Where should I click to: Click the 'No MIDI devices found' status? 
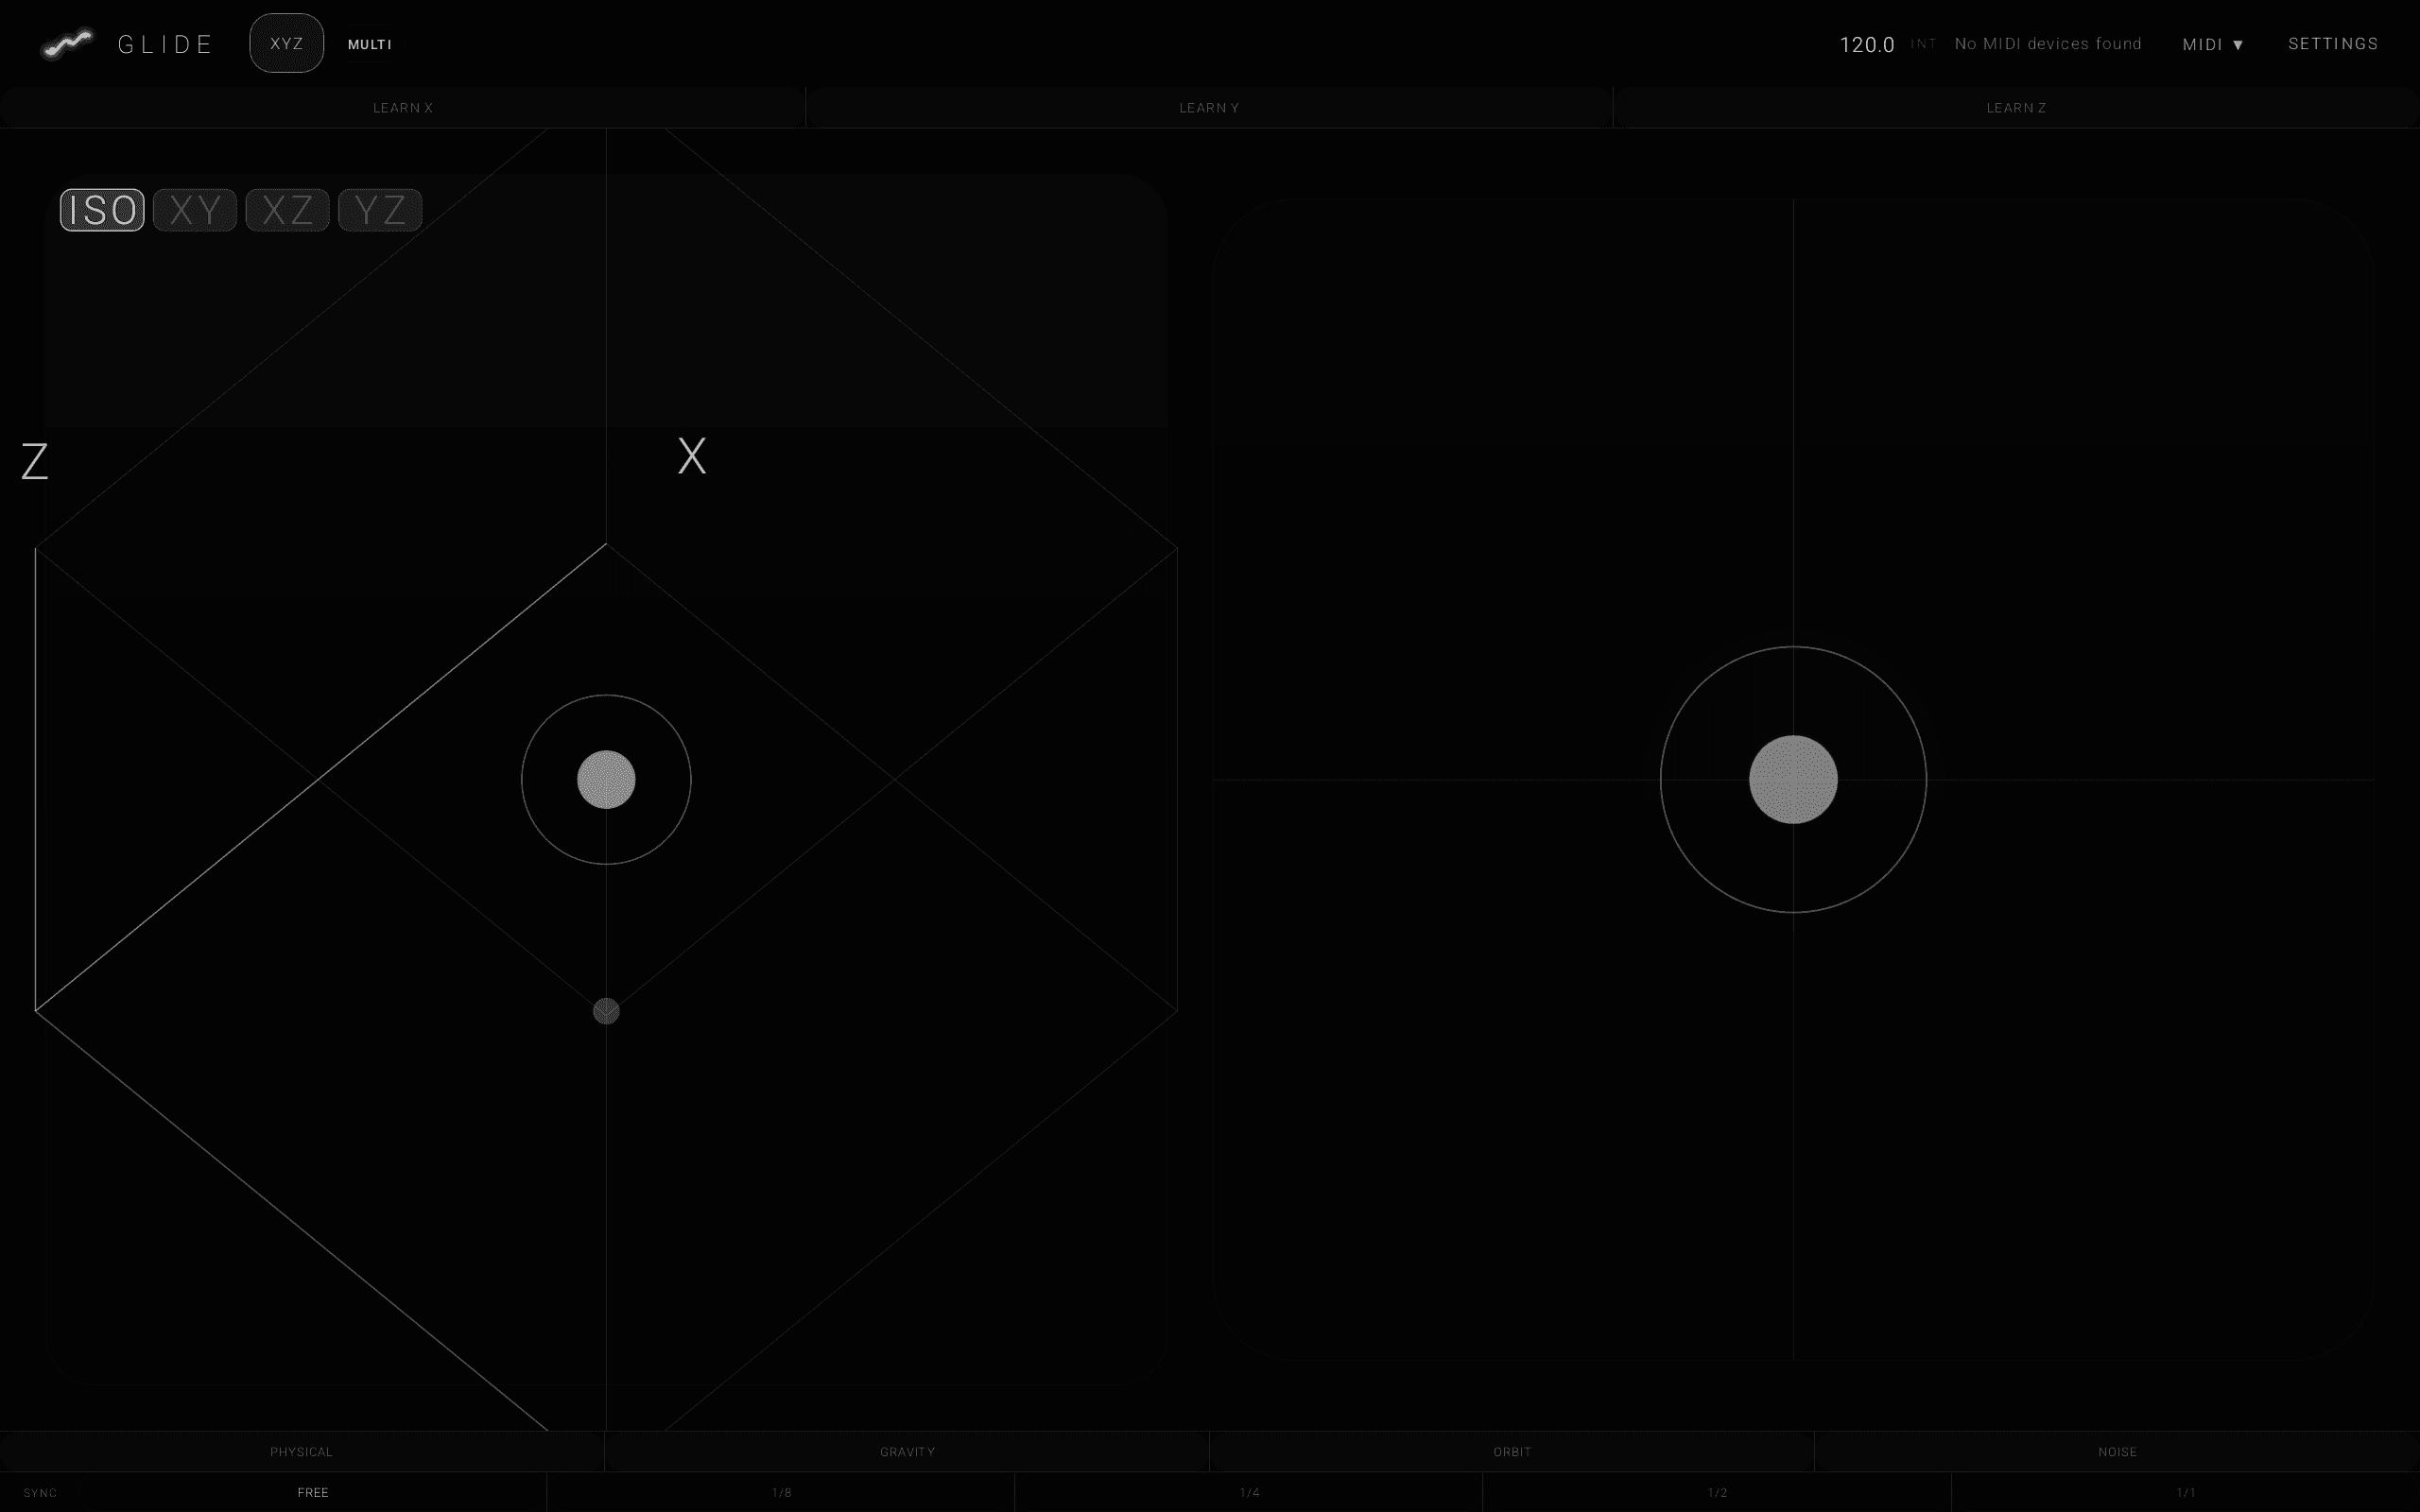coord(2048,44)
